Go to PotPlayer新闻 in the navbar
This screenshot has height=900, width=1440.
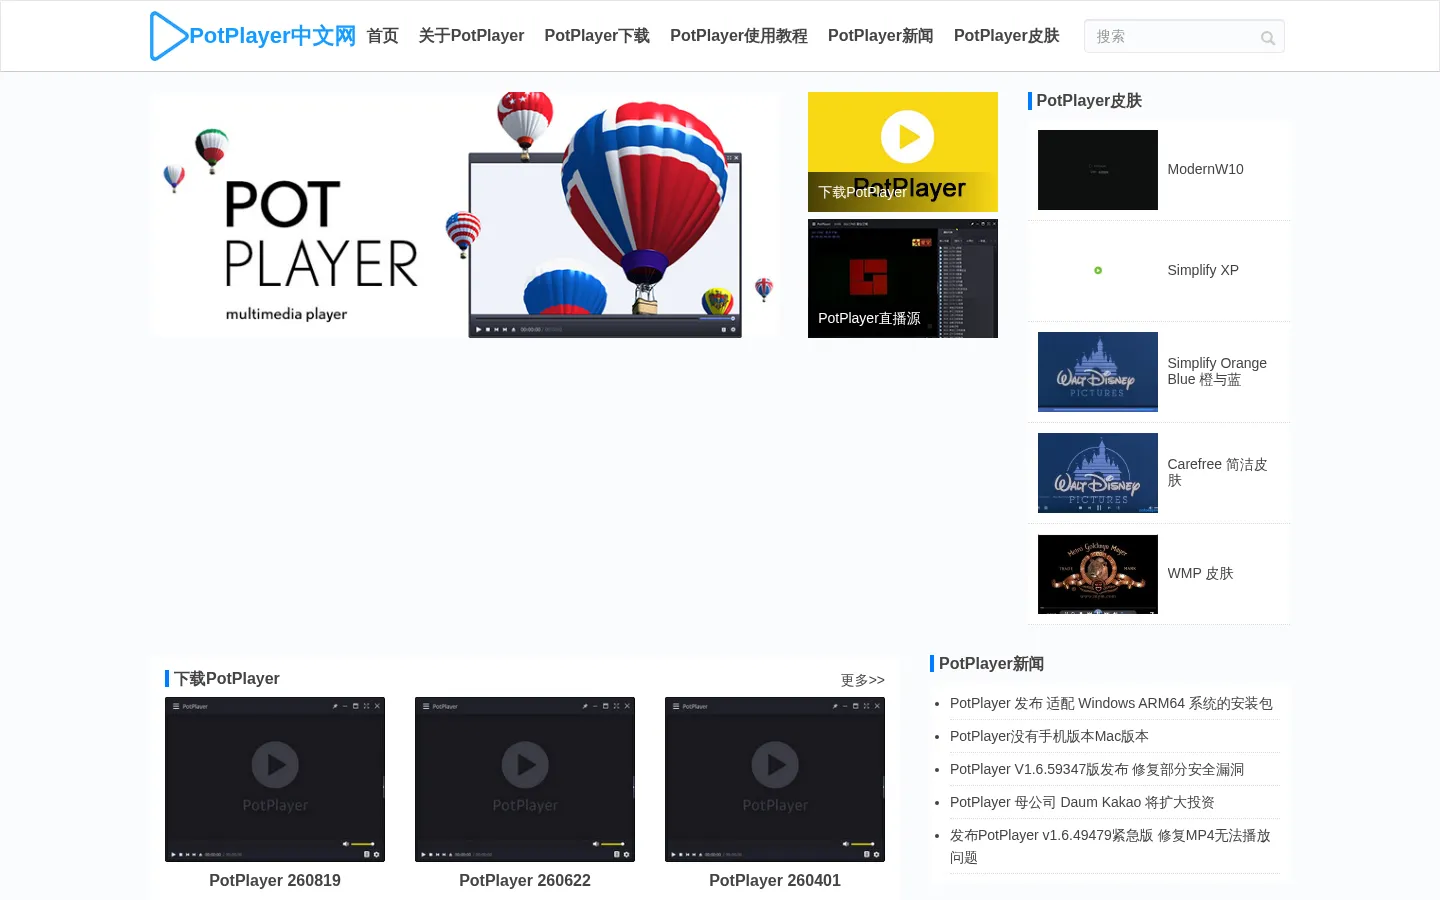(x=881, y=36)
